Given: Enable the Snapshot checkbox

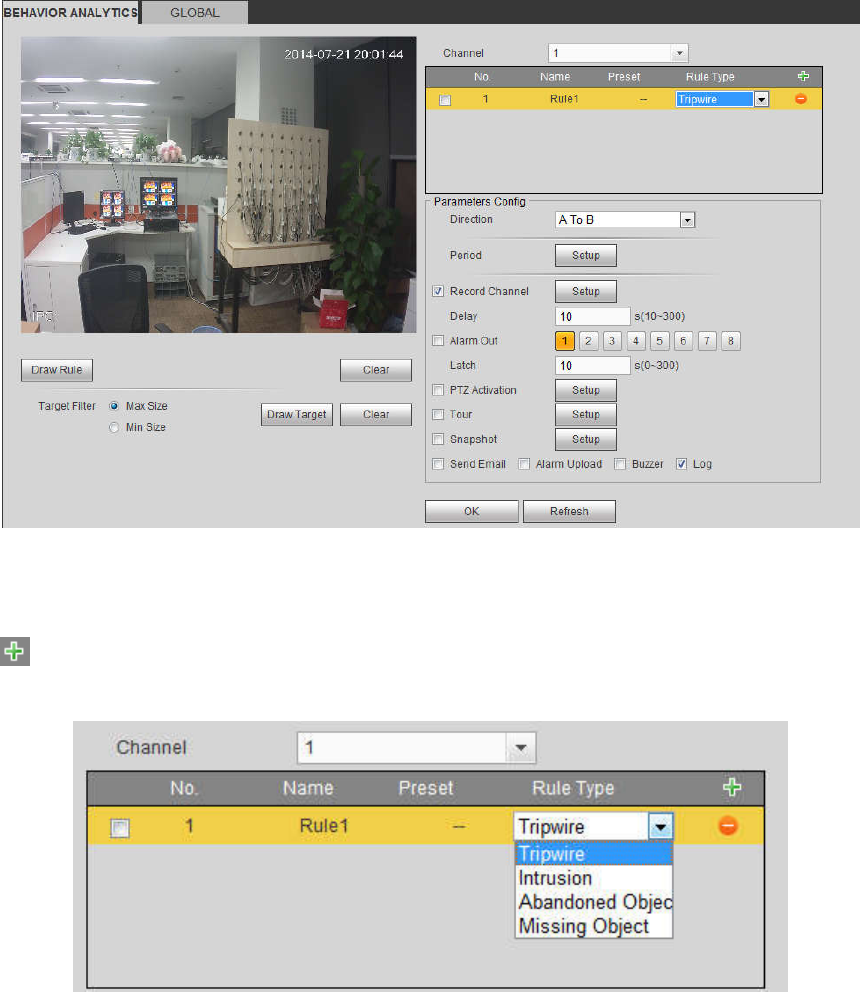Looking at the screenshot, I should tap(438, 440).
